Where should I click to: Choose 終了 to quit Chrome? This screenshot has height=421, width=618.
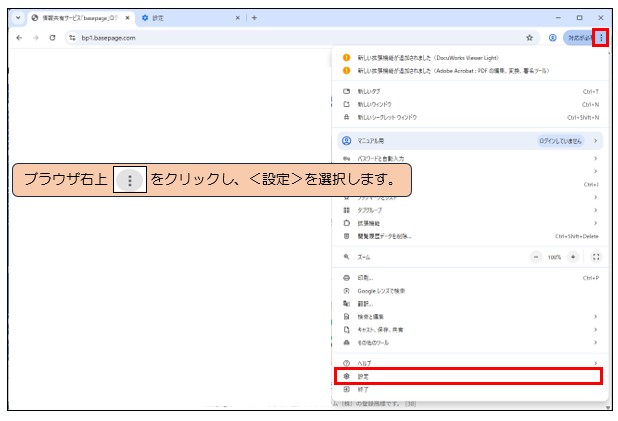coord(470,389)
